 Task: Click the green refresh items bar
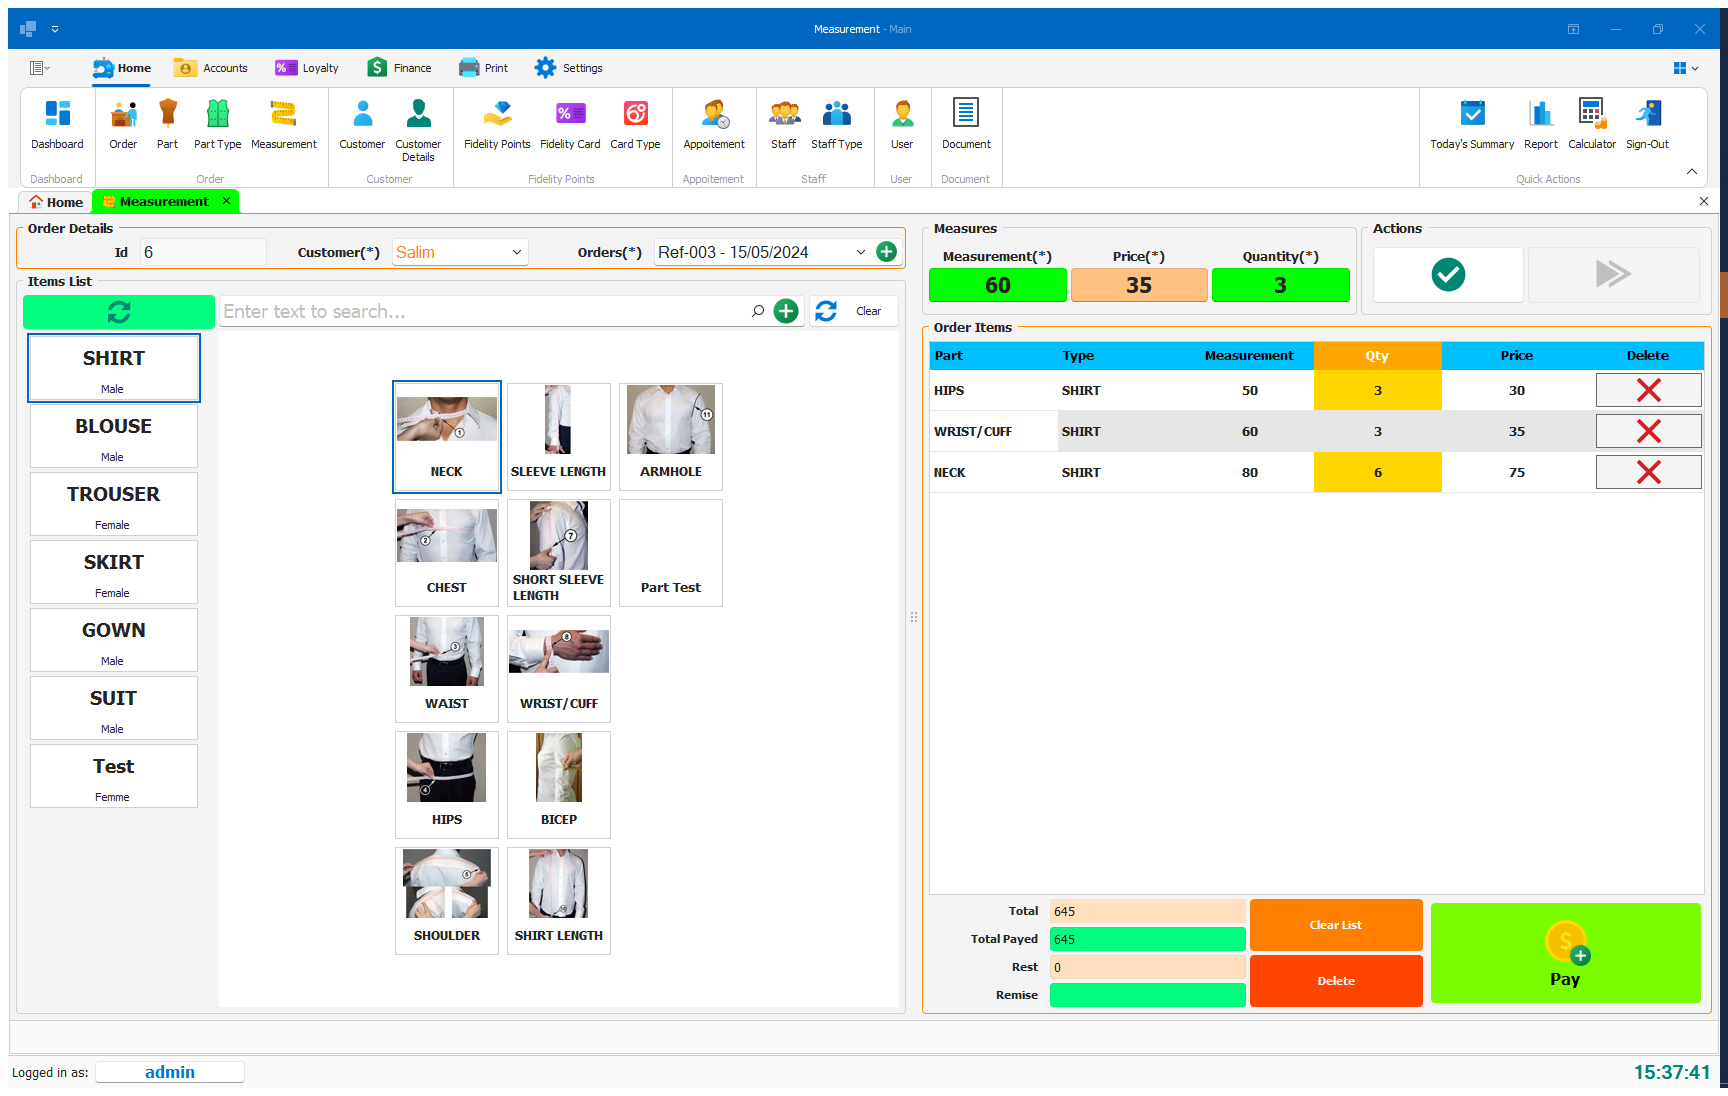pyautogui.click(x=119, y=312)
